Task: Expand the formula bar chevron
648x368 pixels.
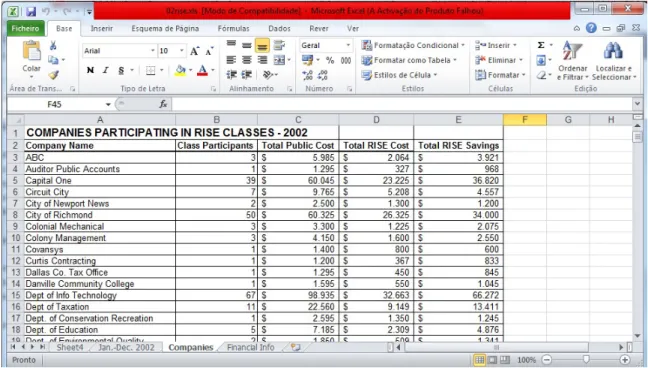Action: (x=637, y=104)
